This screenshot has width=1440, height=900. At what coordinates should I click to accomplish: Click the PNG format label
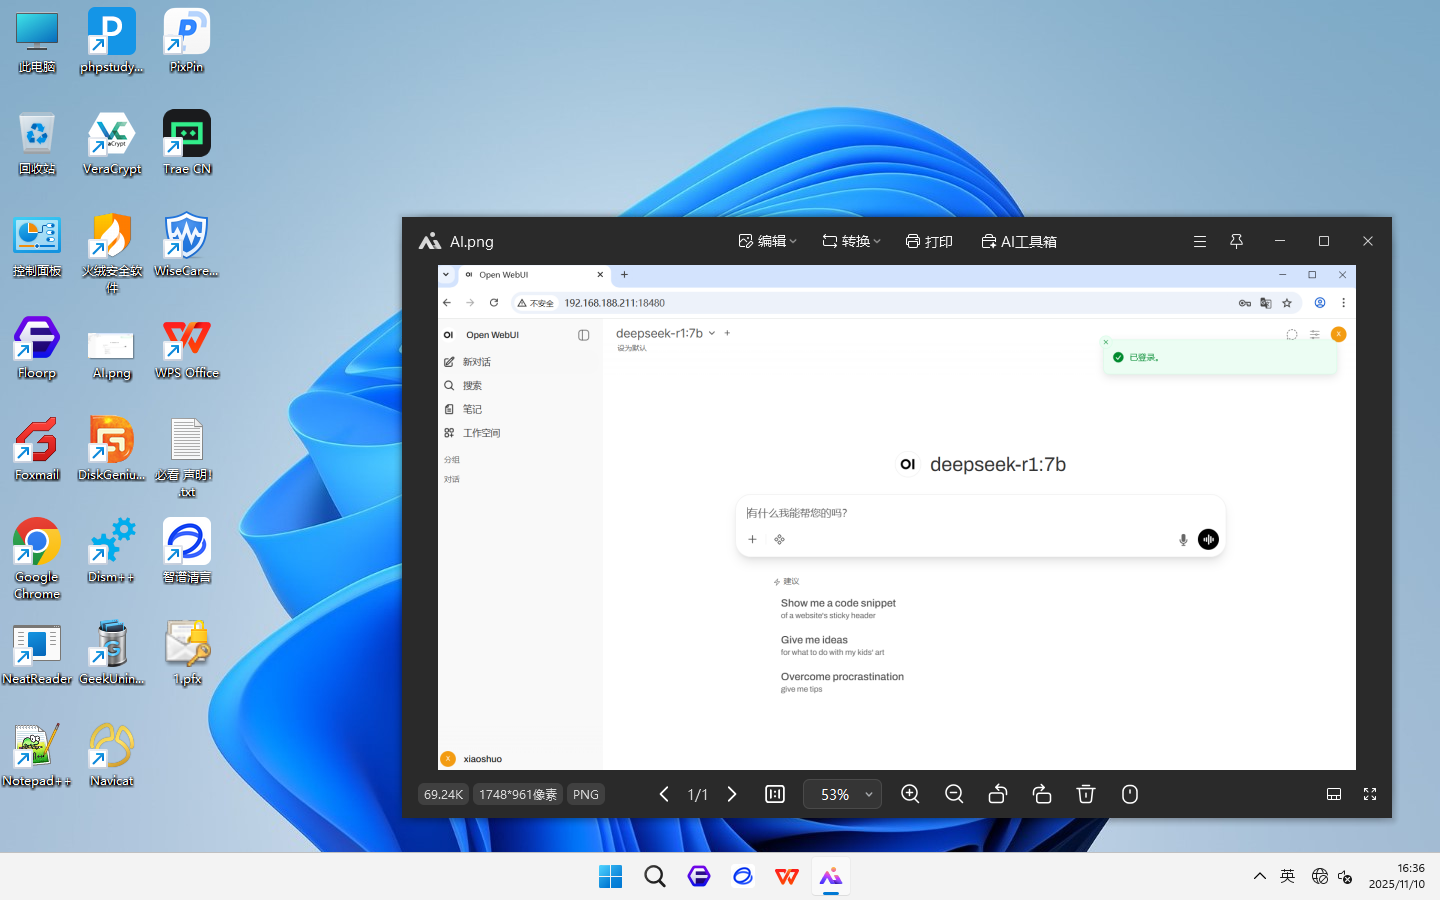pyautogui.click(x=586, y=794)
